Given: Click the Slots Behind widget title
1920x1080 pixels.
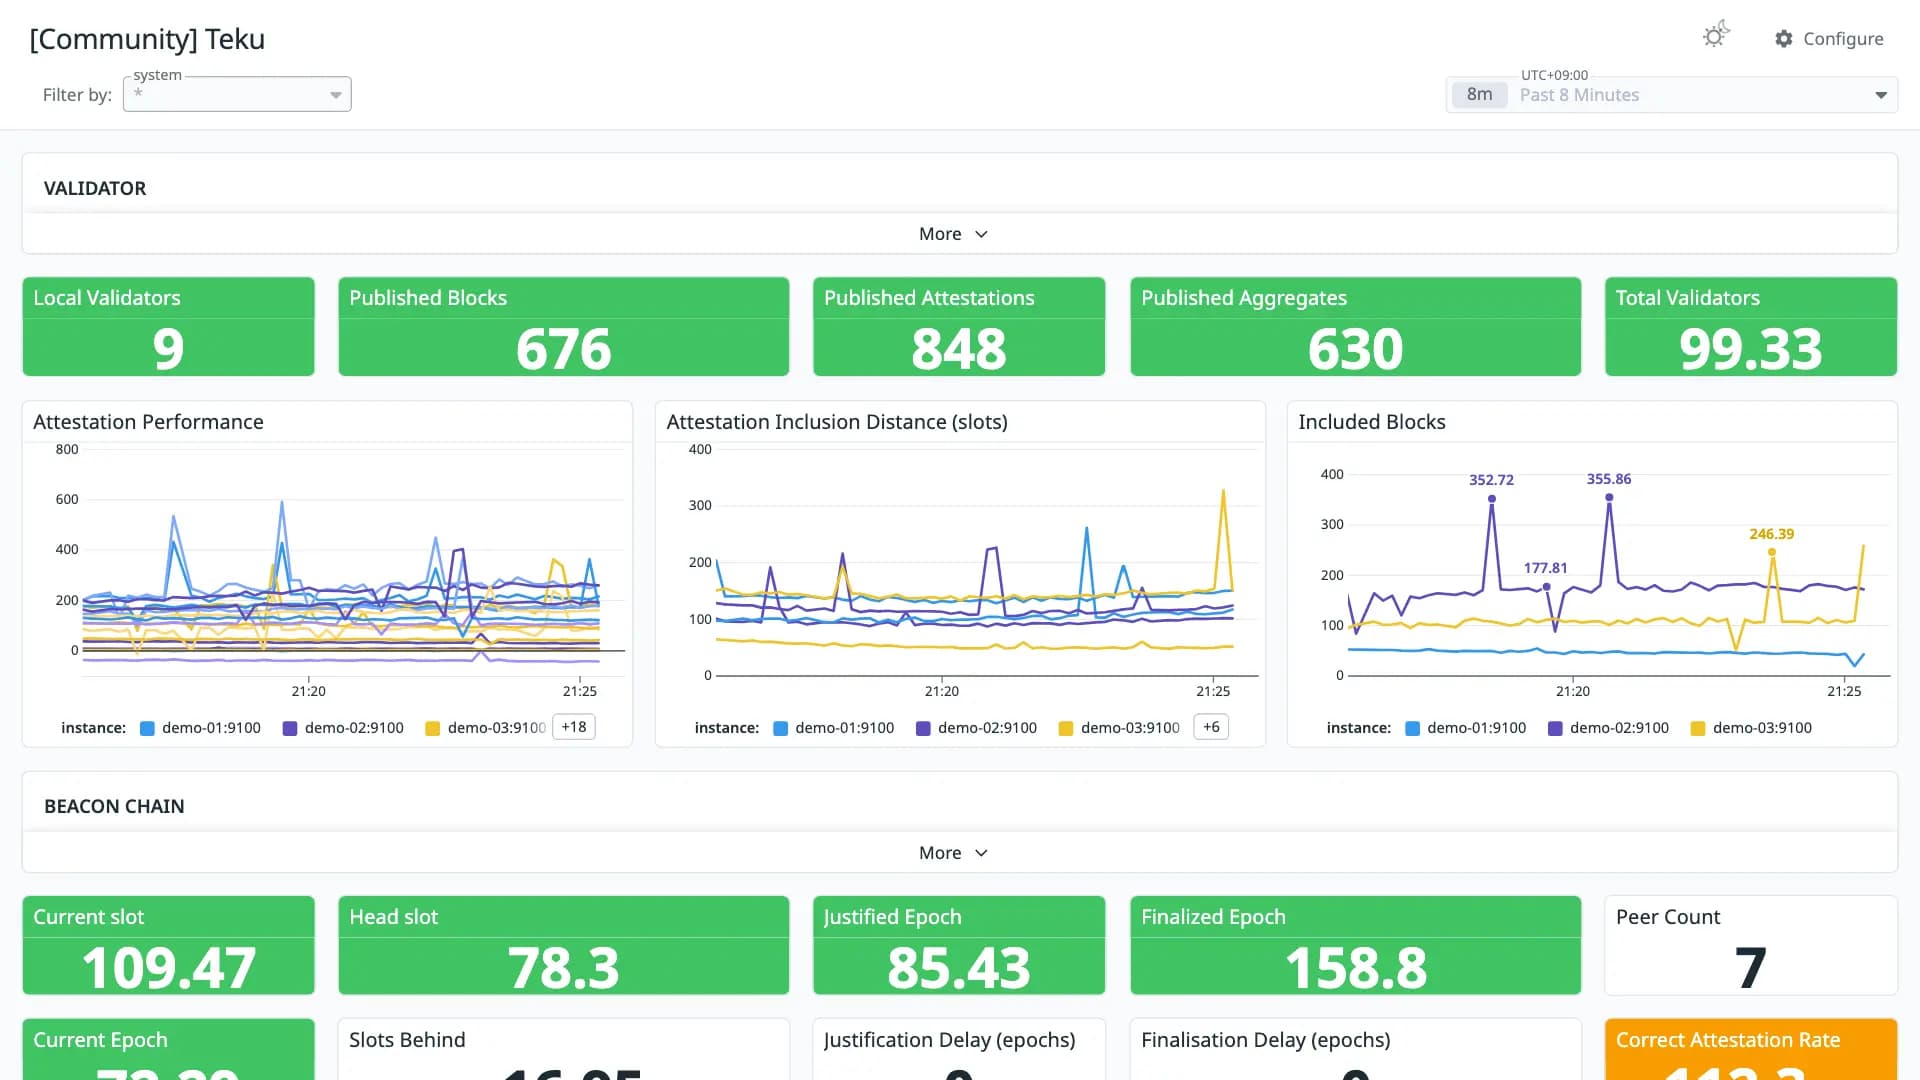Looking at the screenshot, I should (407, 1040).
